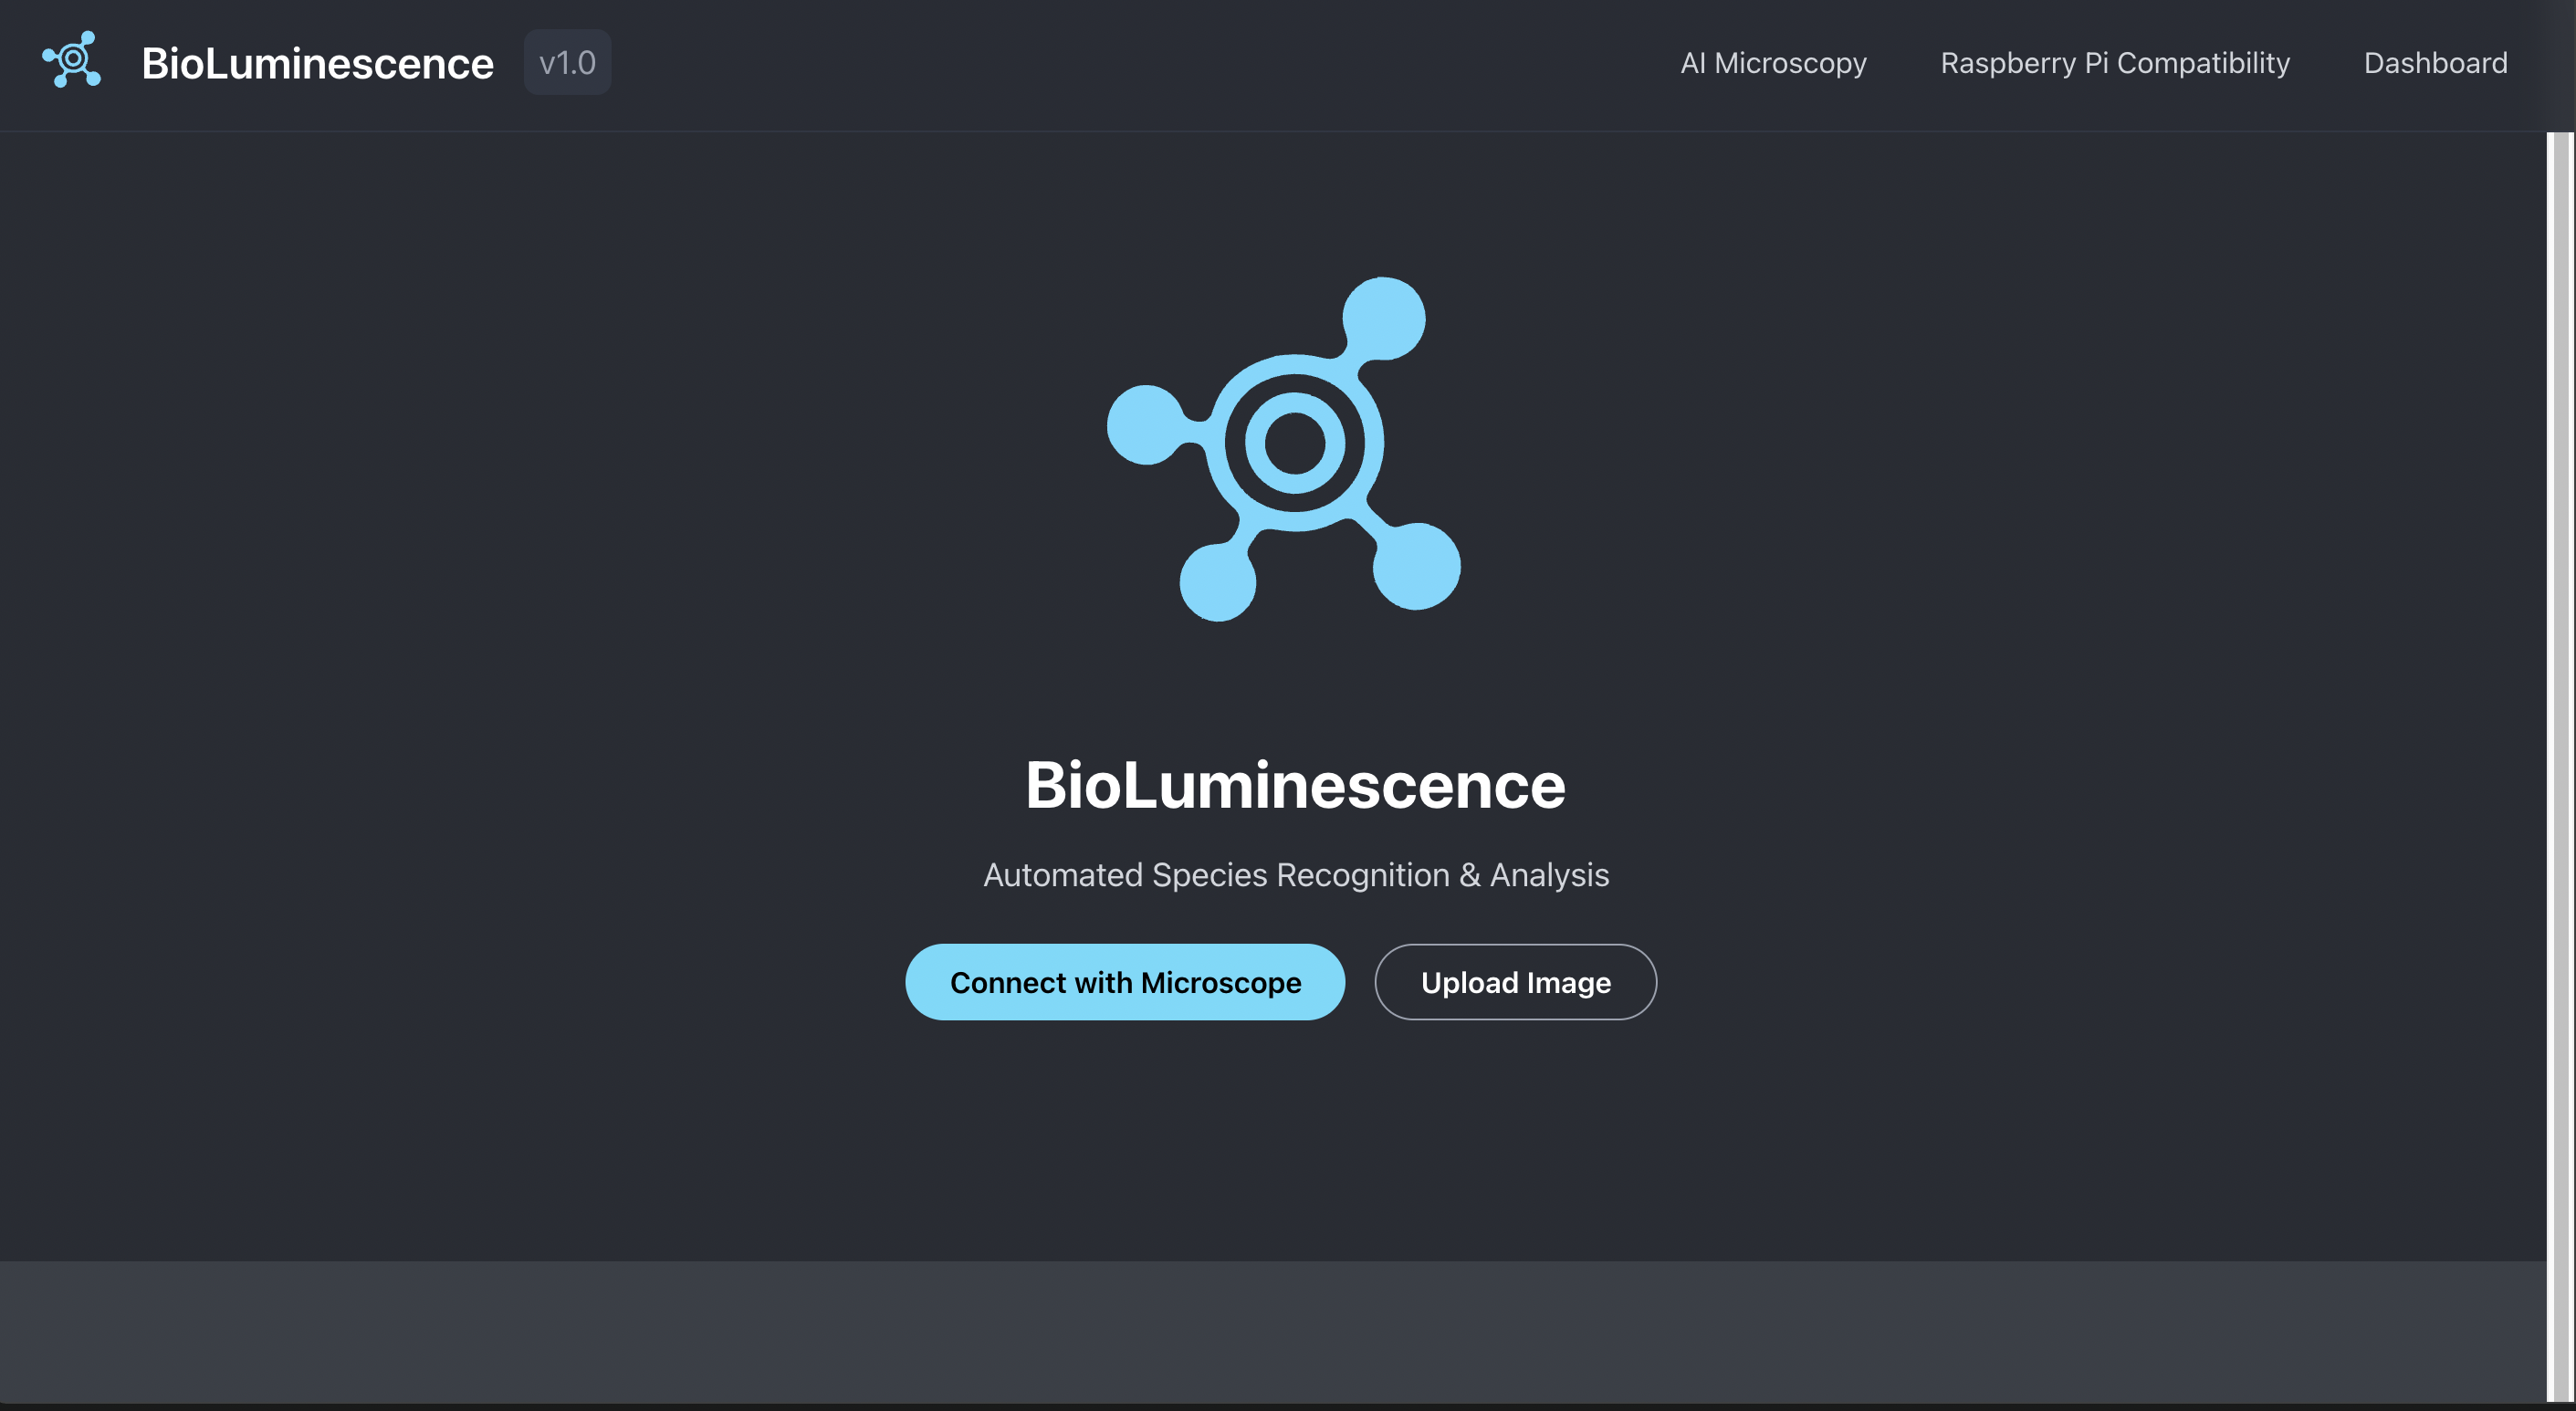Click Upload Image
The width and height of the screenshot is (2576, 1411).
(1515, 982)
